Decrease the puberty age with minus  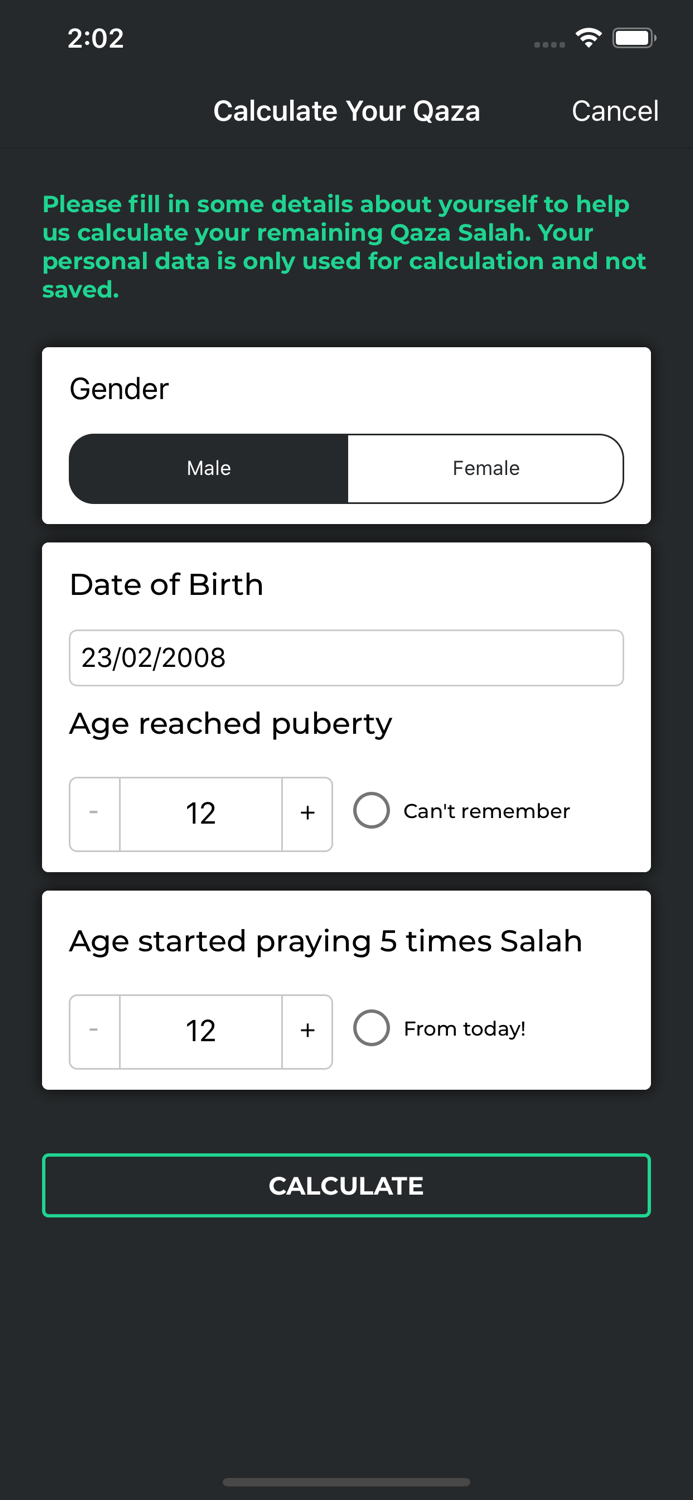[x=94, y=813]
